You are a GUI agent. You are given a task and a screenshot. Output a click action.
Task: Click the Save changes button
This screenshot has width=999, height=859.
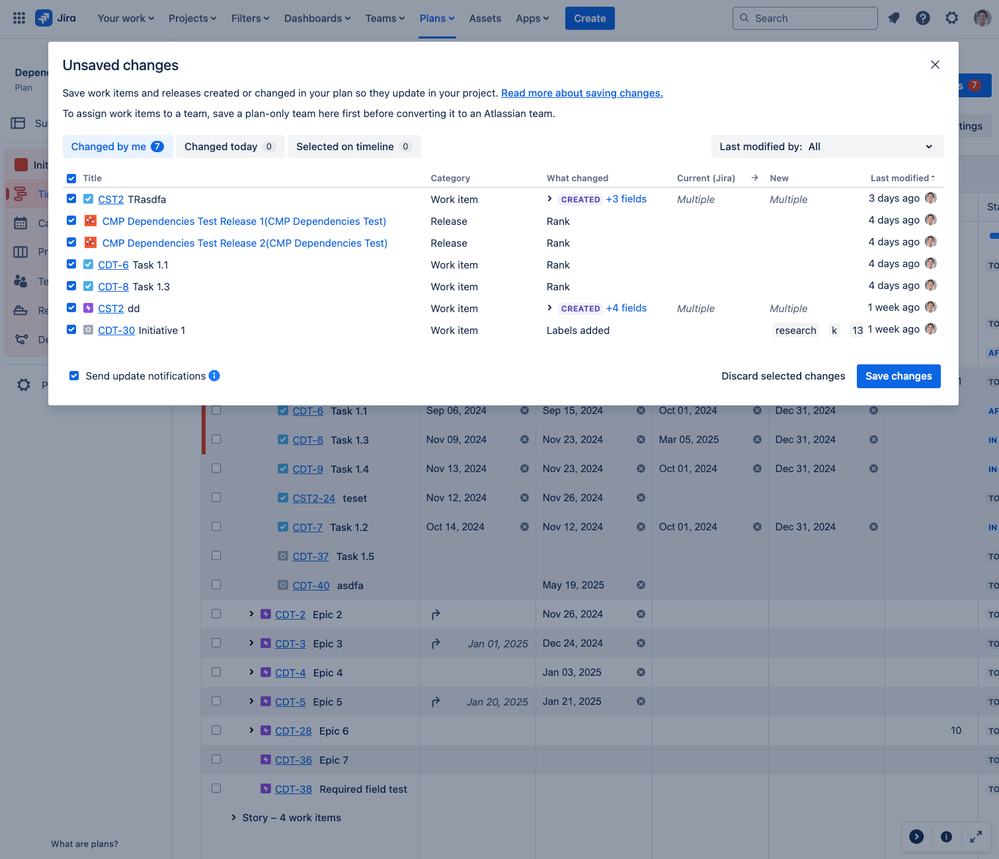click(898, 376)
